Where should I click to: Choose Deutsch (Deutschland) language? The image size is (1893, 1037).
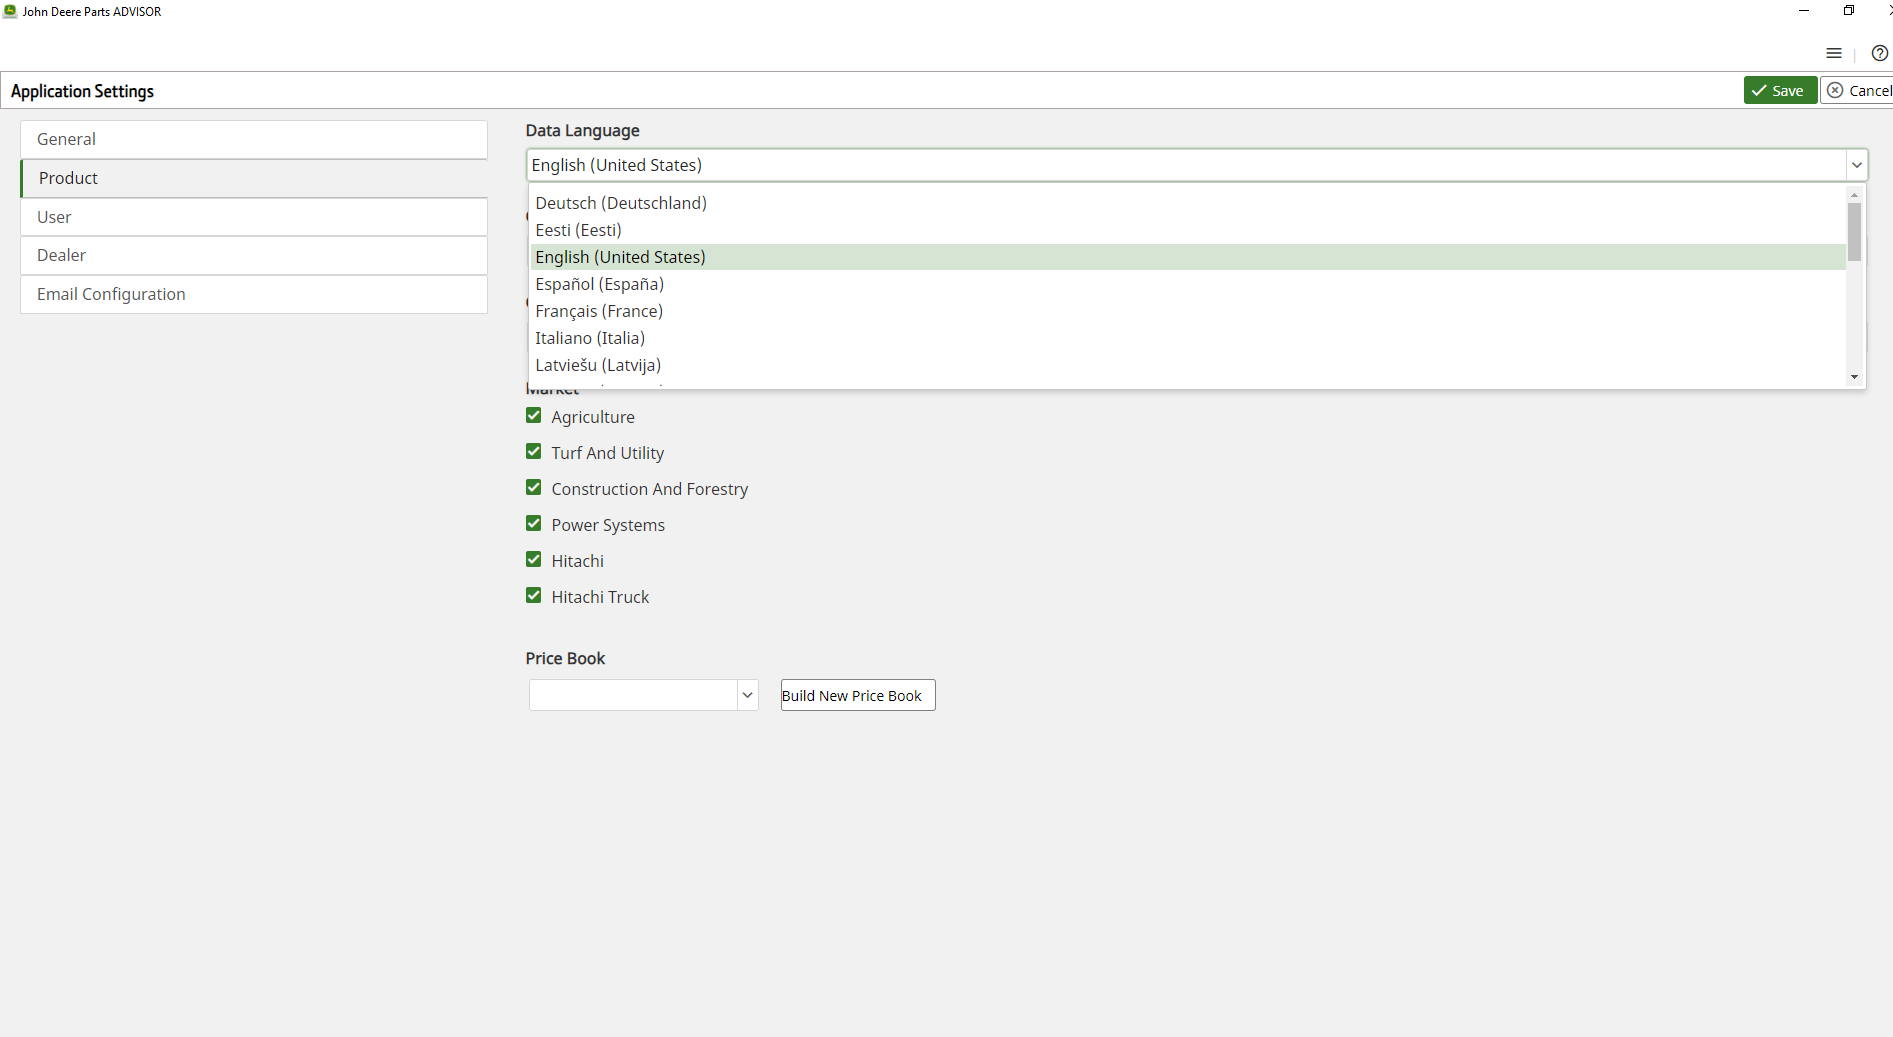1188,203
